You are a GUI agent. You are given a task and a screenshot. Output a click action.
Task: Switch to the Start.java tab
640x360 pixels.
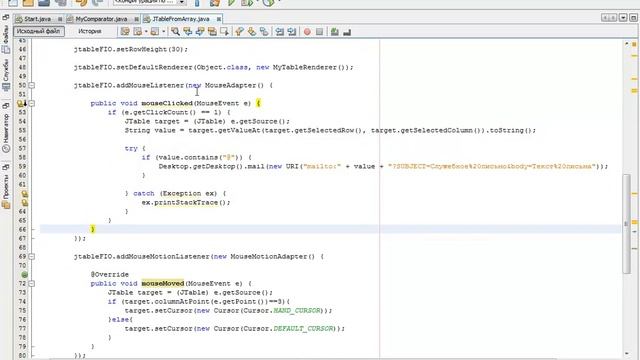coord(37,19)
